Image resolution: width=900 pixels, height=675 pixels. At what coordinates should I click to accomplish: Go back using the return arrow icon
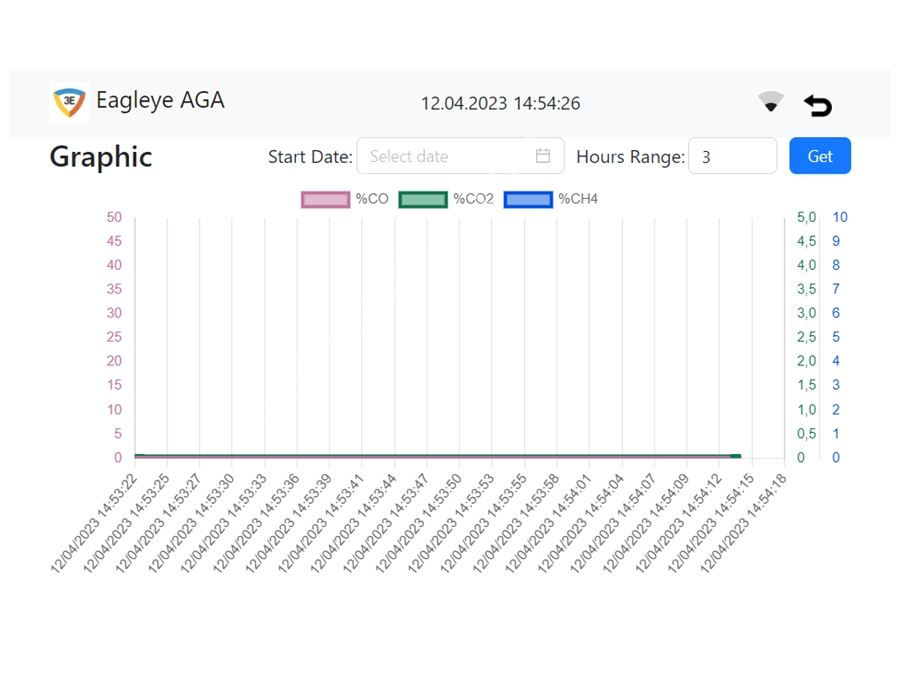(818, 105)
